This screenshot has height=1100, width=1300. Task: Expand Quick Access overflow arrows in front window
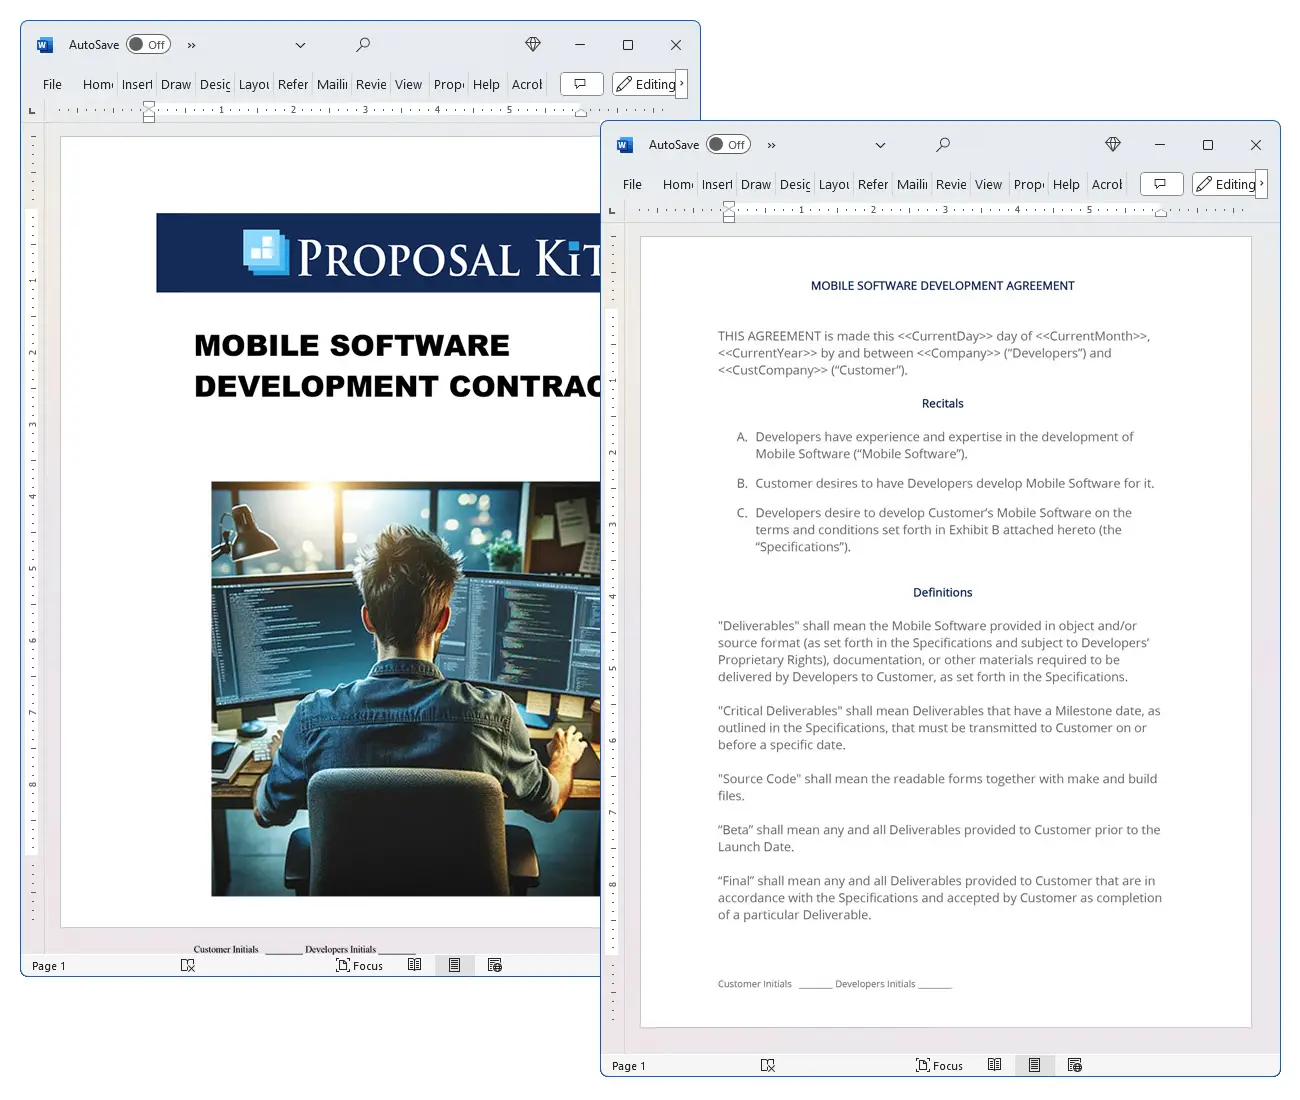pos(771,145)
